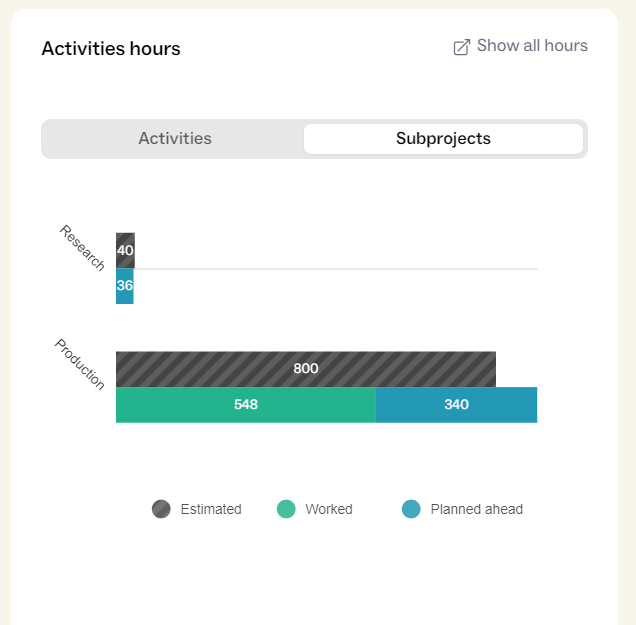The width and height of the screenshot is (636, 625).
Task: Toggle the Planned ahead legend blue circle
Action: click(x=411, y=509)
